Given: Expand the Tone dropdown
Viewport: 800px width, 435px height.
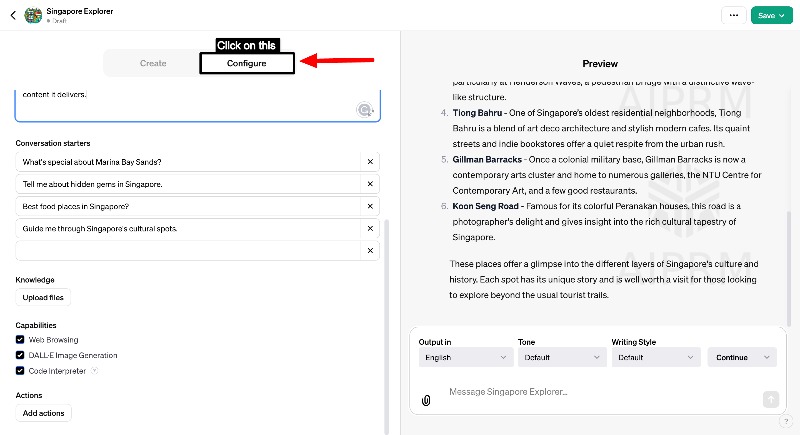Looking at the screenshot, I should point(559,357).
